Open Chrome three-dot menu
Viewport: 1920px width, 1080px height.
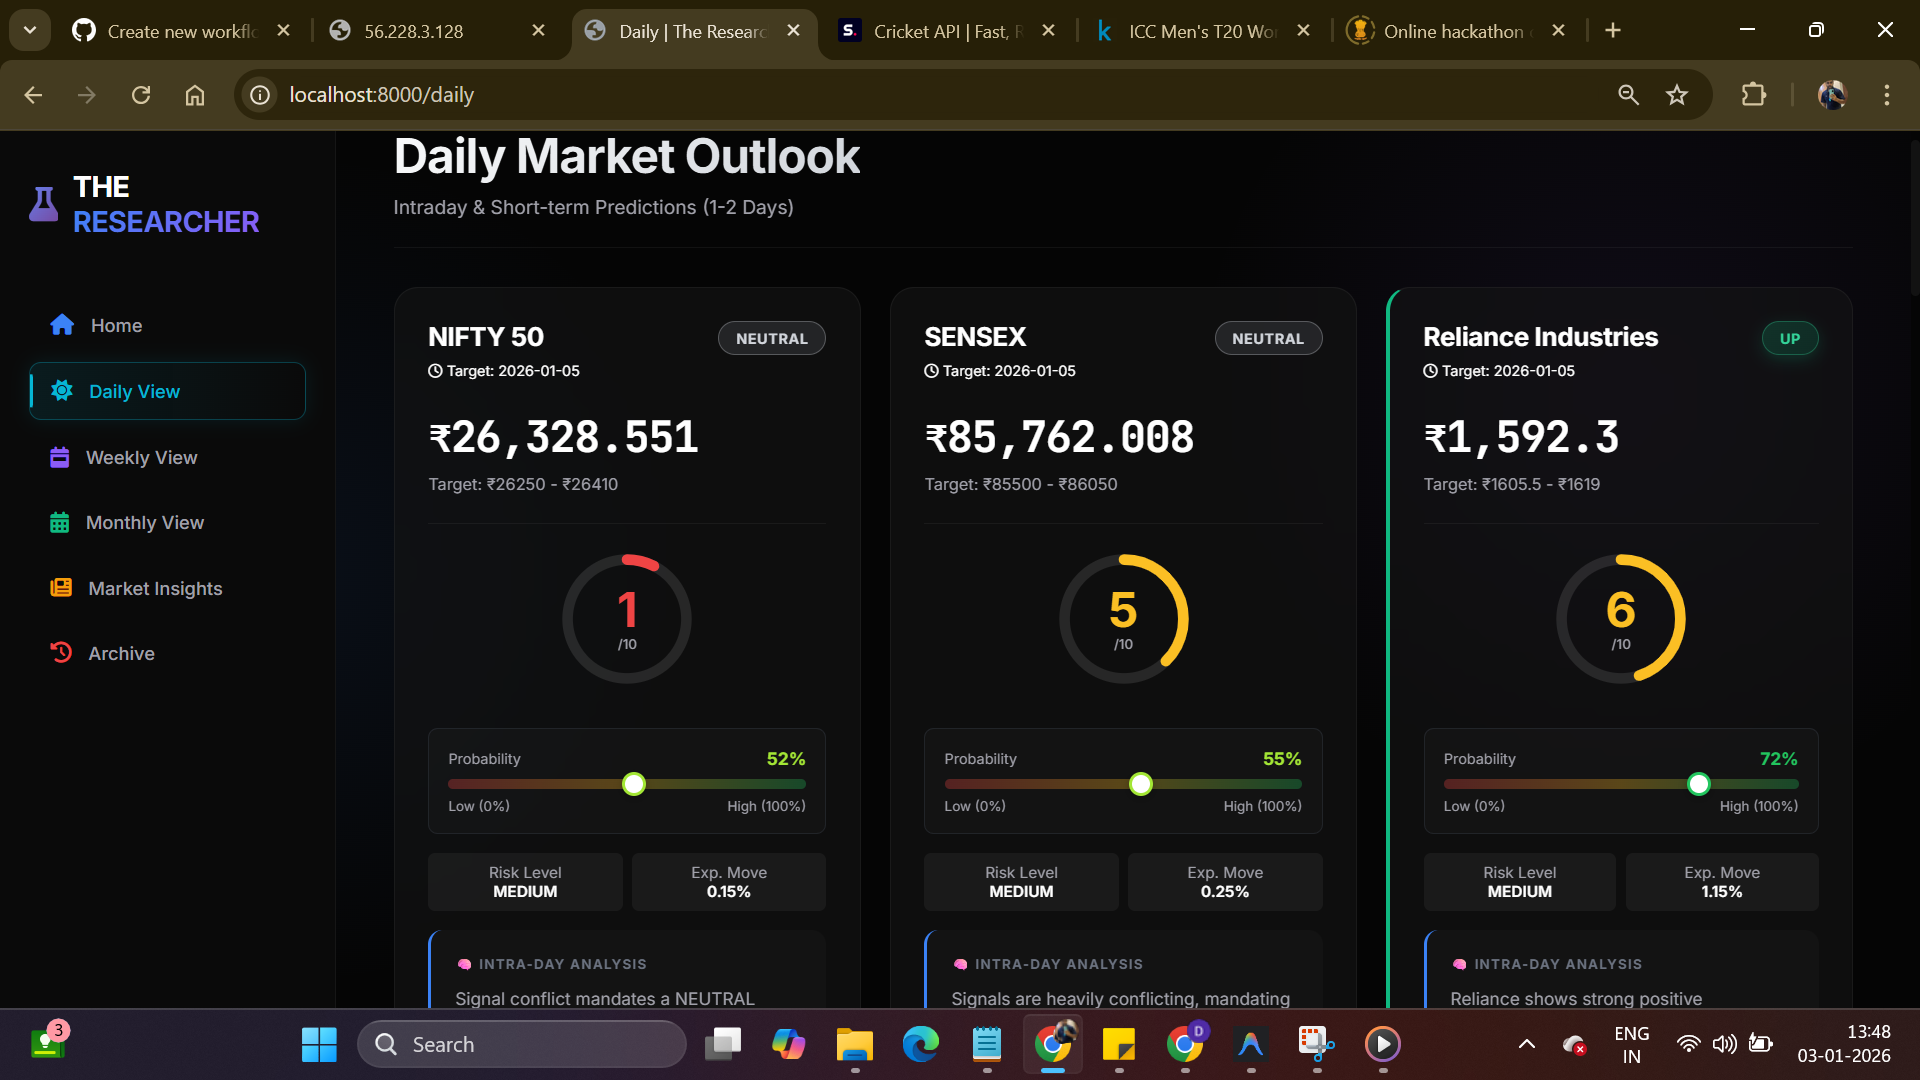[x=1886, y=95]
